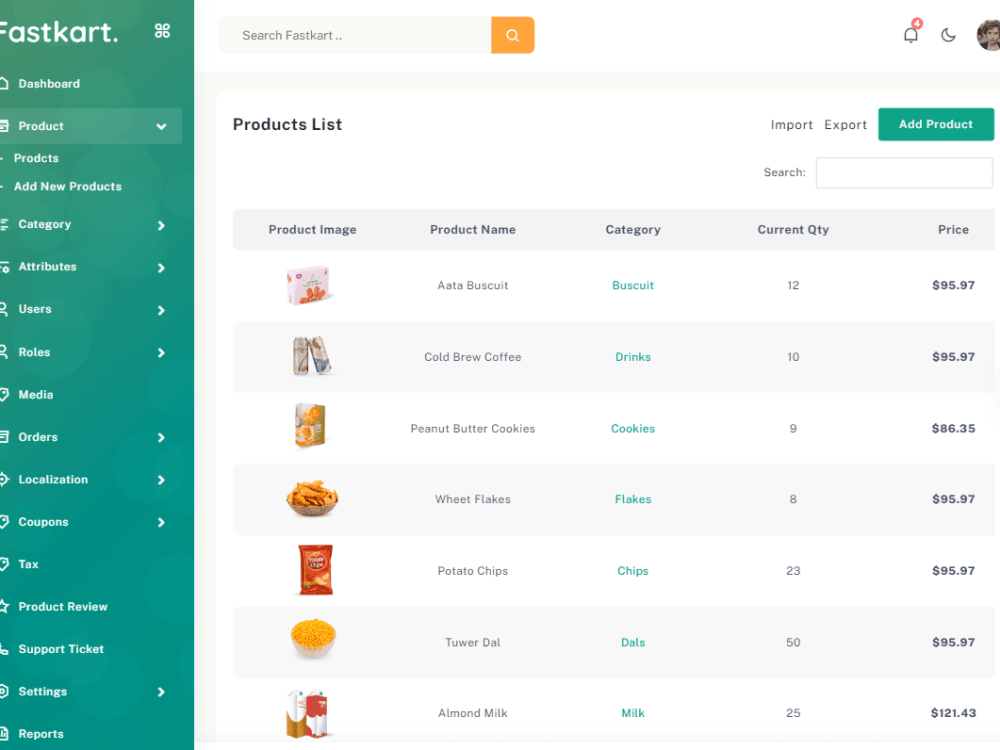Click the Support Ticket phone icon

tap(4, 649)
